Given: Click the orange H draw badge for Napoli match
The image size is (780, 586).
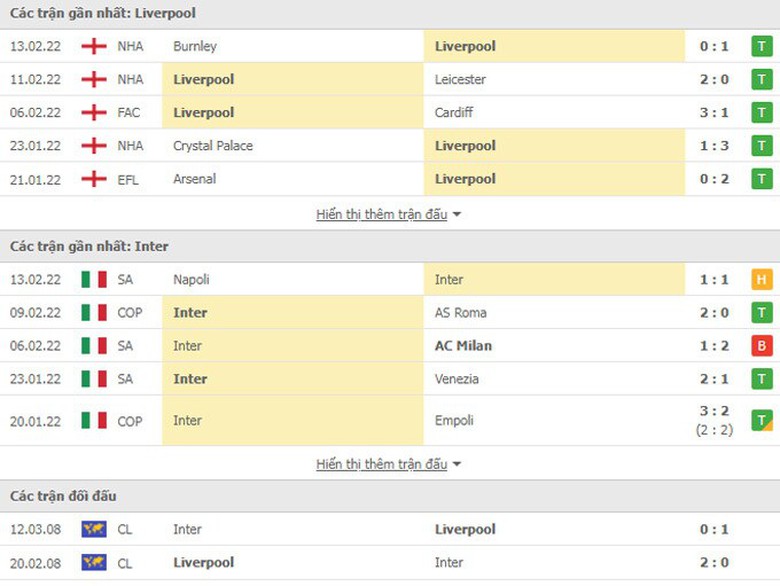Looking at the screenshot, I should 762,280.
